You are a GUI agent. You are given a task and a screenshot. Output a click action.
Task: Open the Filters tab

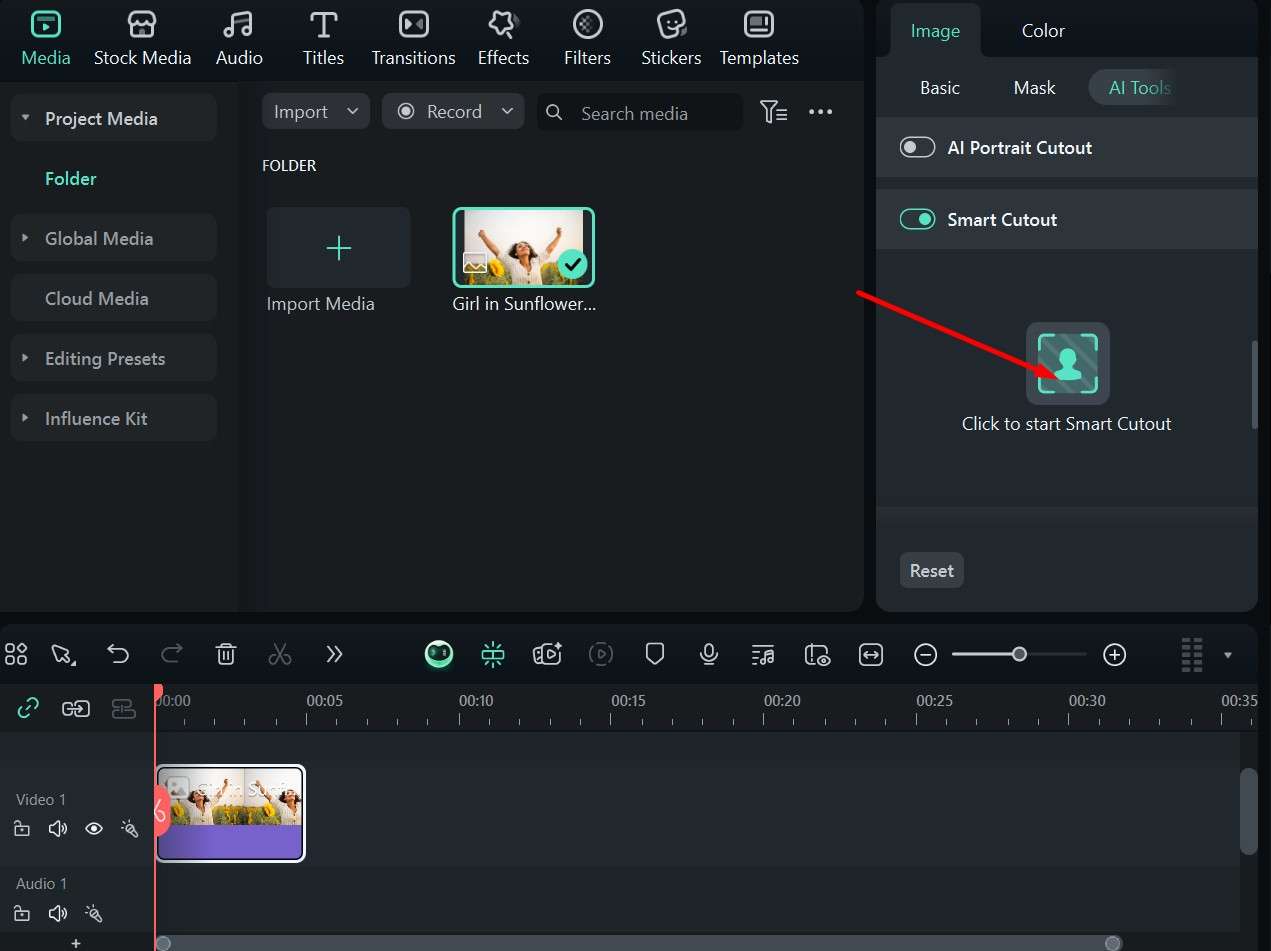pos(587,39)
